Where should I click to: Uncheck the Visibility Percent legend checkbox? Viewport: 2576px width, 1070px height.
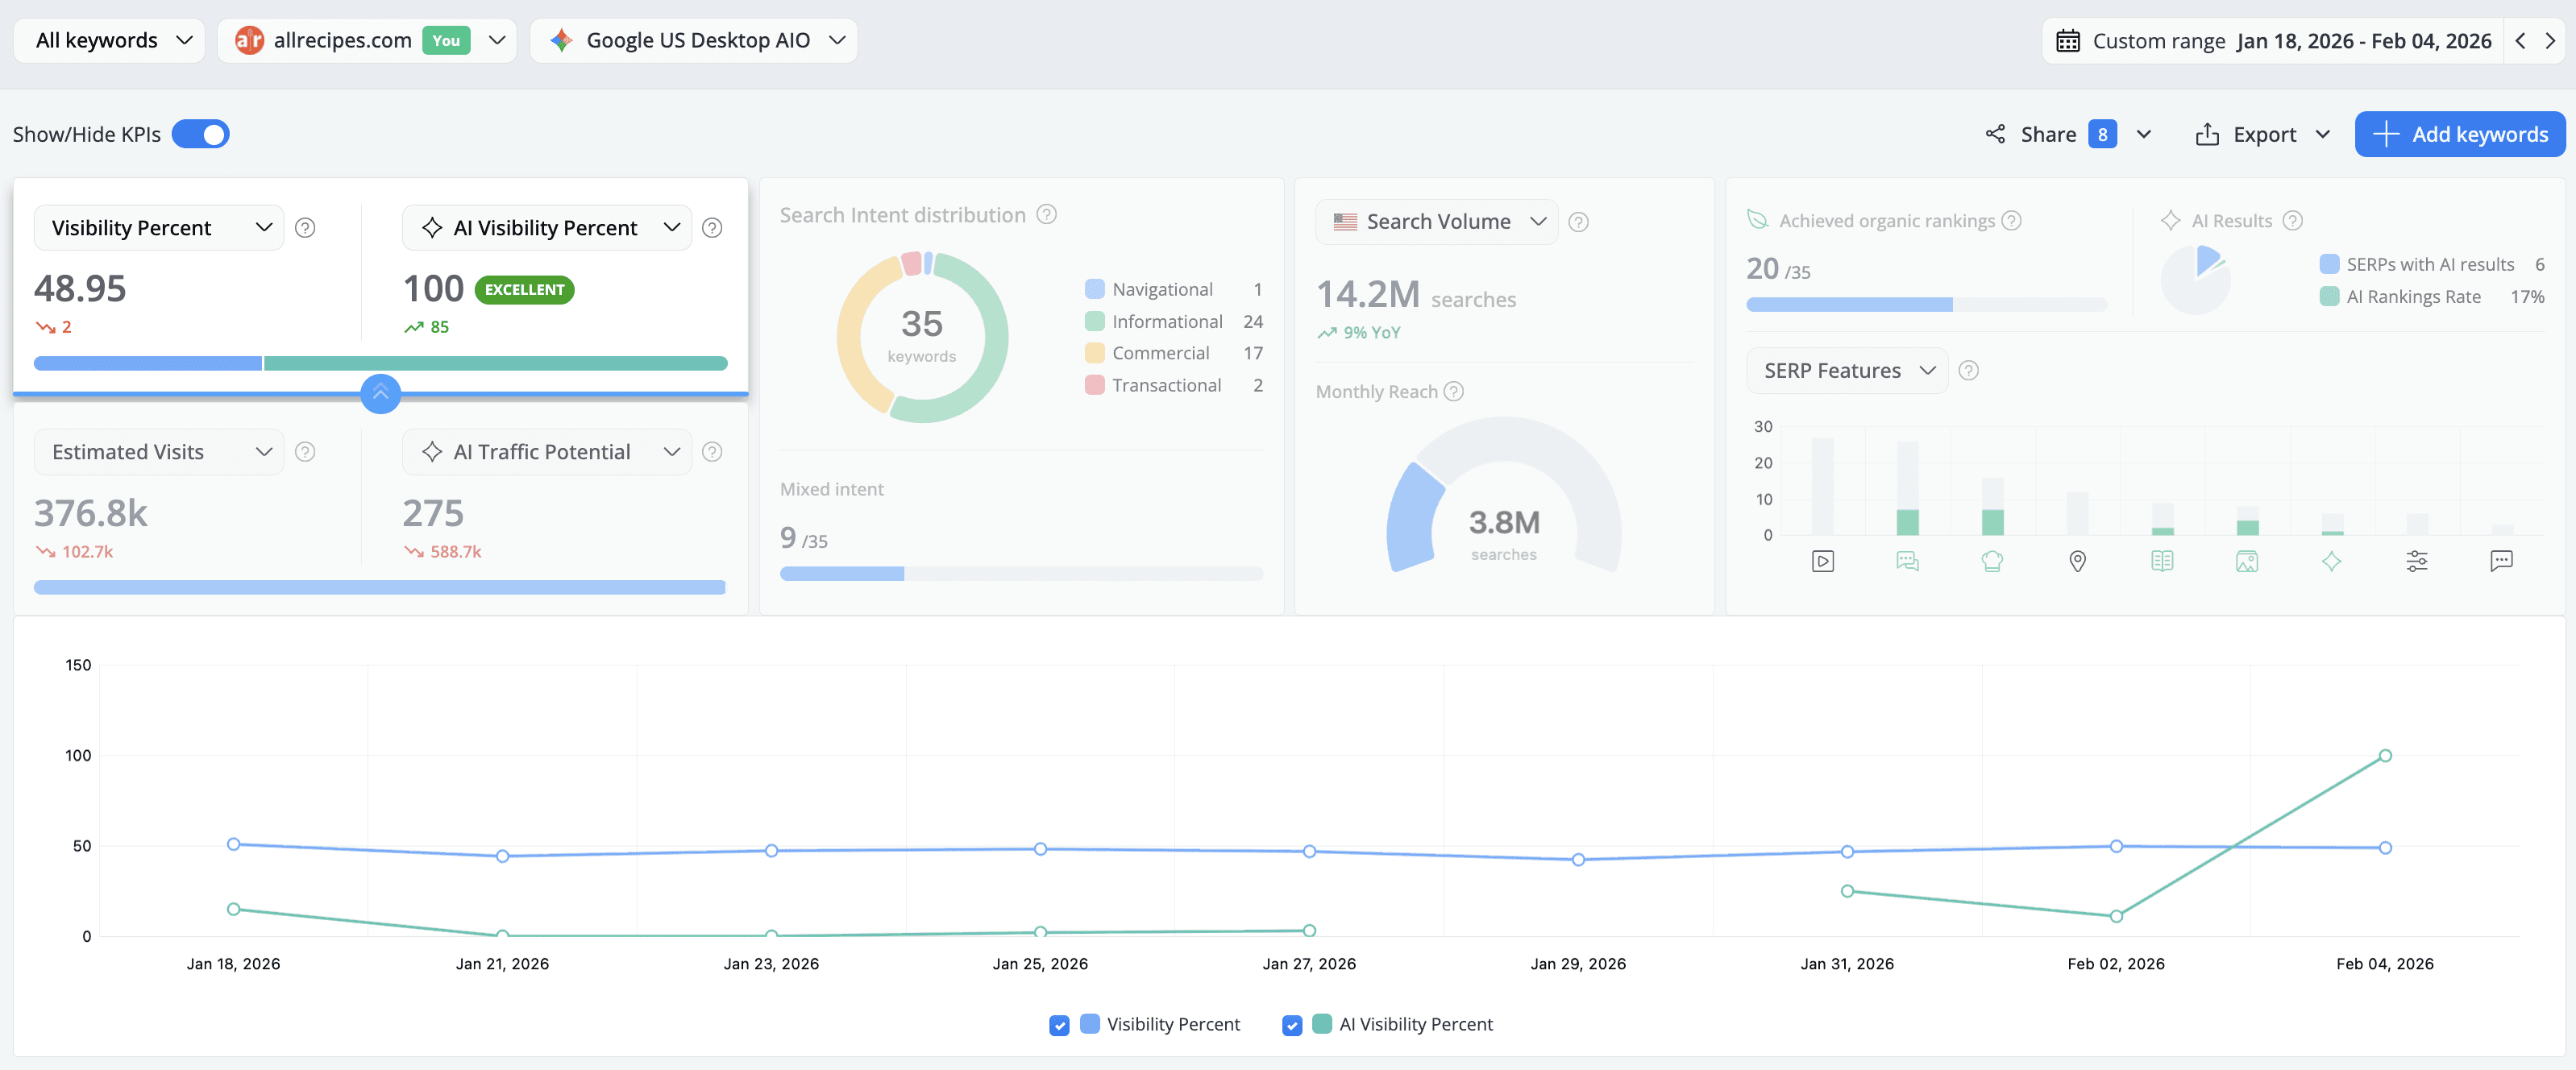pos(1058,1024)
